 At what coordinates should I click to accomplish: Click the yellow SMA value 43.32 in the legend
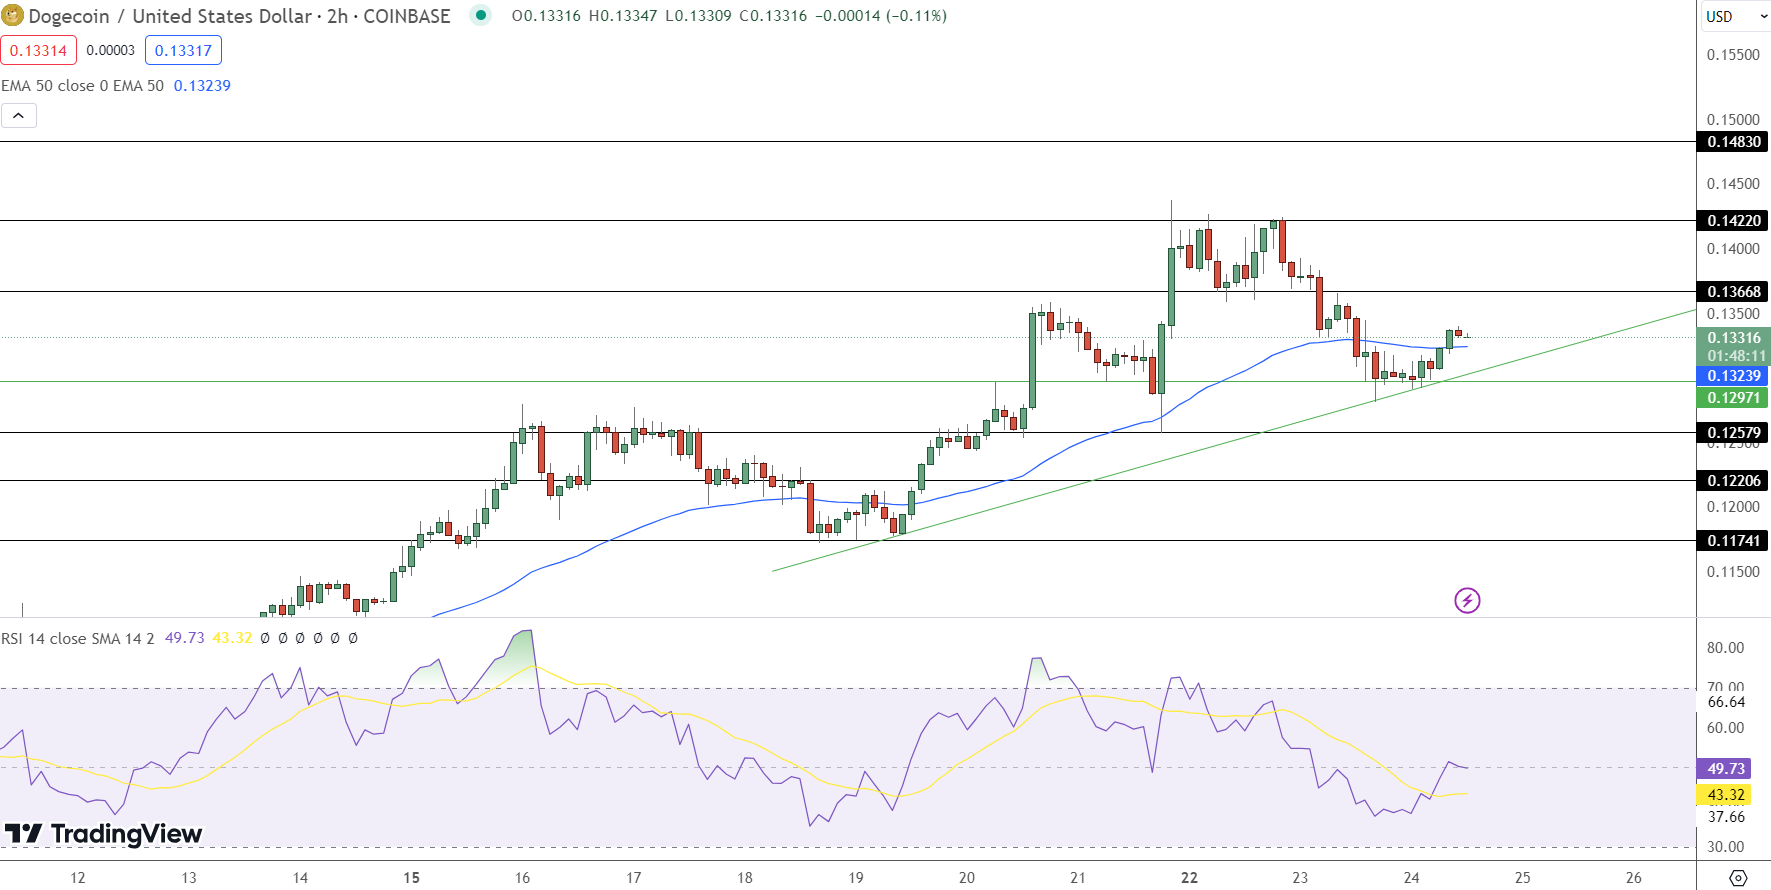[x=232, y=638]
